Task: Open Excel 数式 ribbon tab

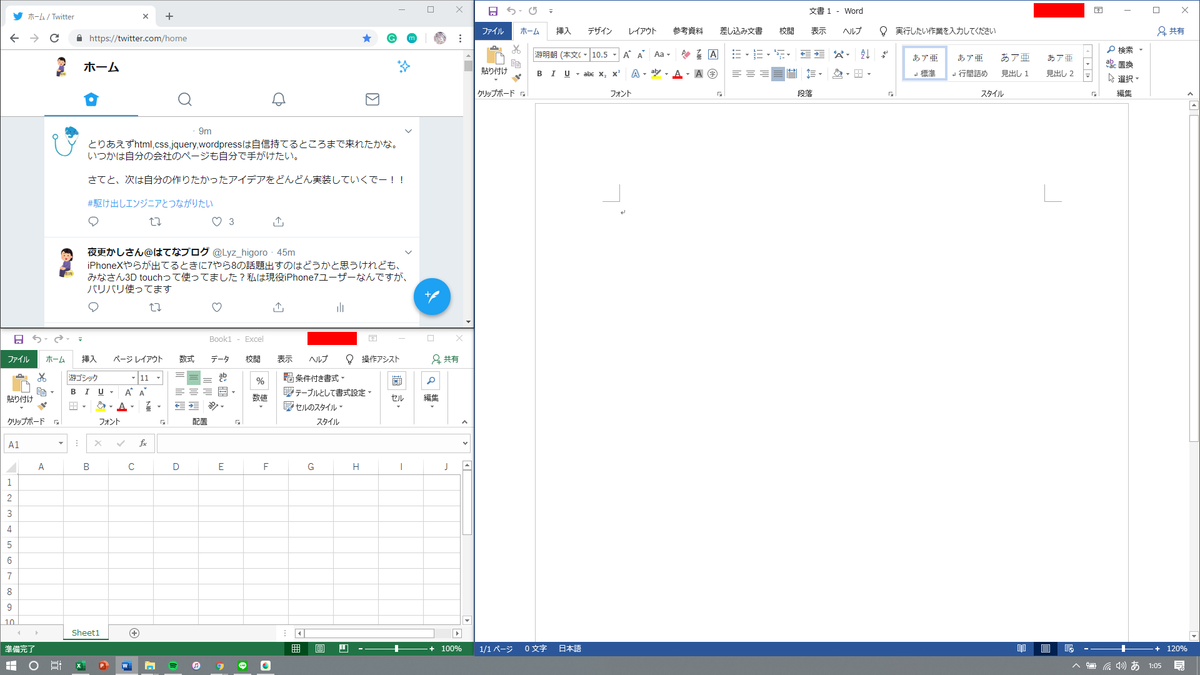Action: (187, 359)
